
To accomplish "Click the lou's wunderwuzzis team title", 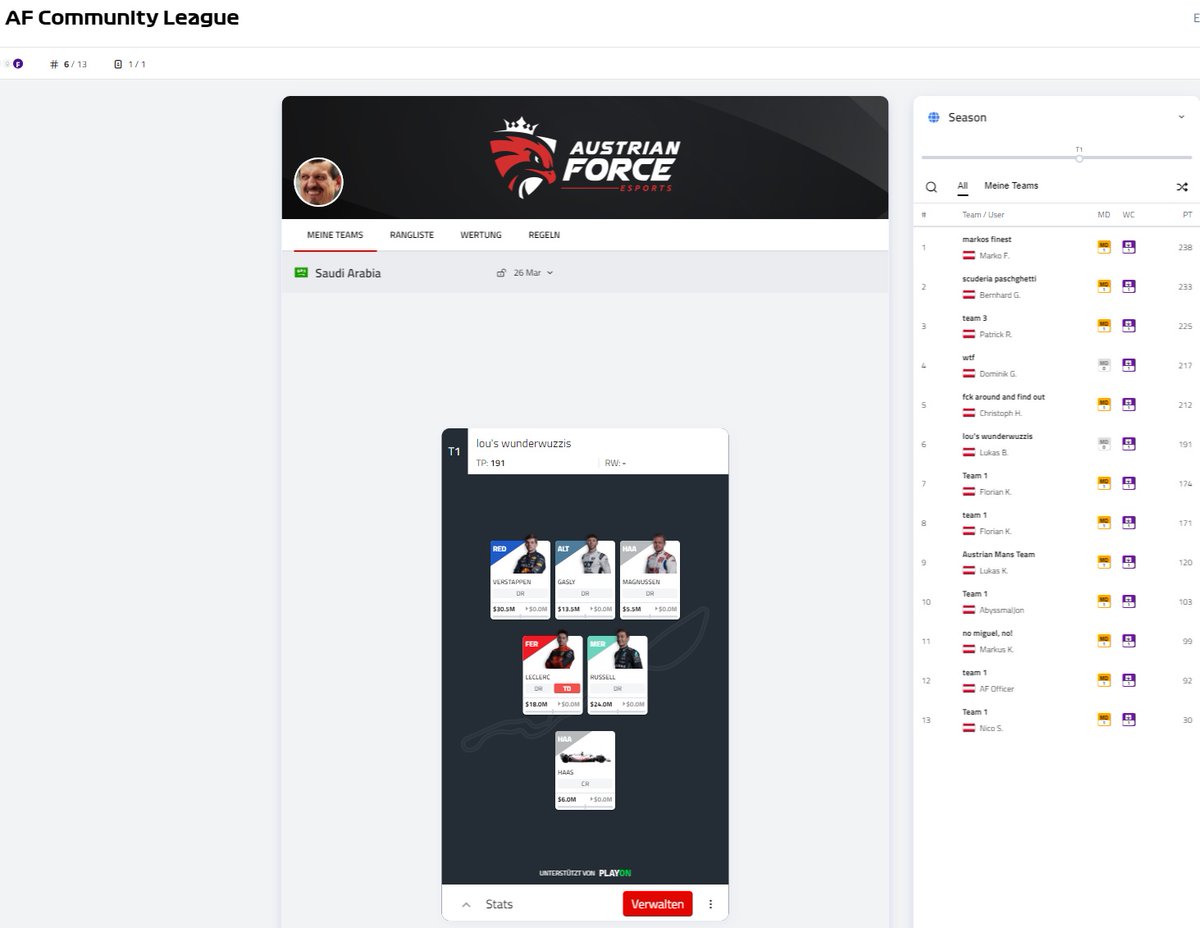I will [x=524, y=443].
